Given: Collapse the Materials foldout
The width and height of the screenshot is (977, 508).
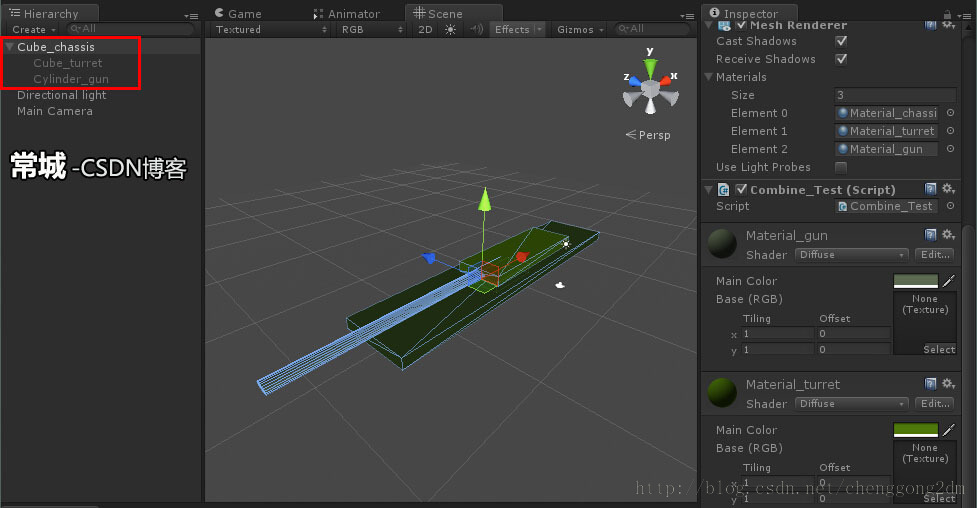Looking at the screenshot, I should (708, 77).
